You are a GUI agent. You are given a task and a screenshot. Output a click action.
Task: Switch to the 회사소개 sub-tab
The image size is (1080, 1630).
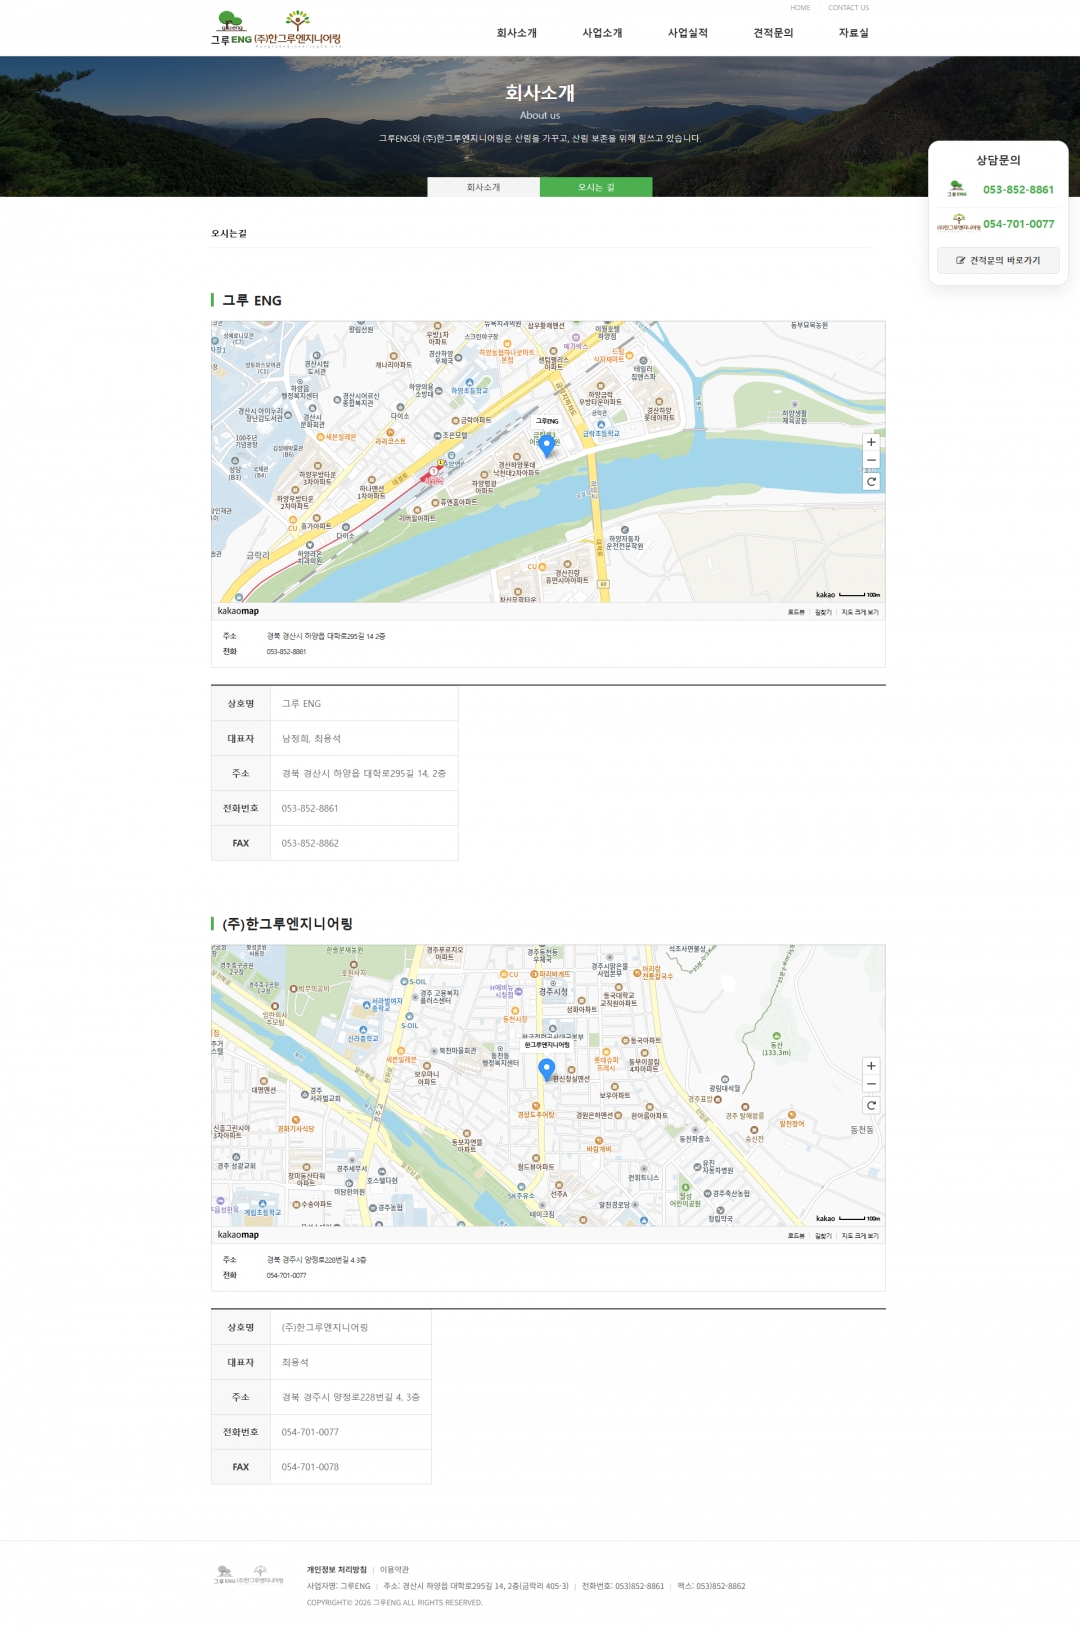[484, 187]
